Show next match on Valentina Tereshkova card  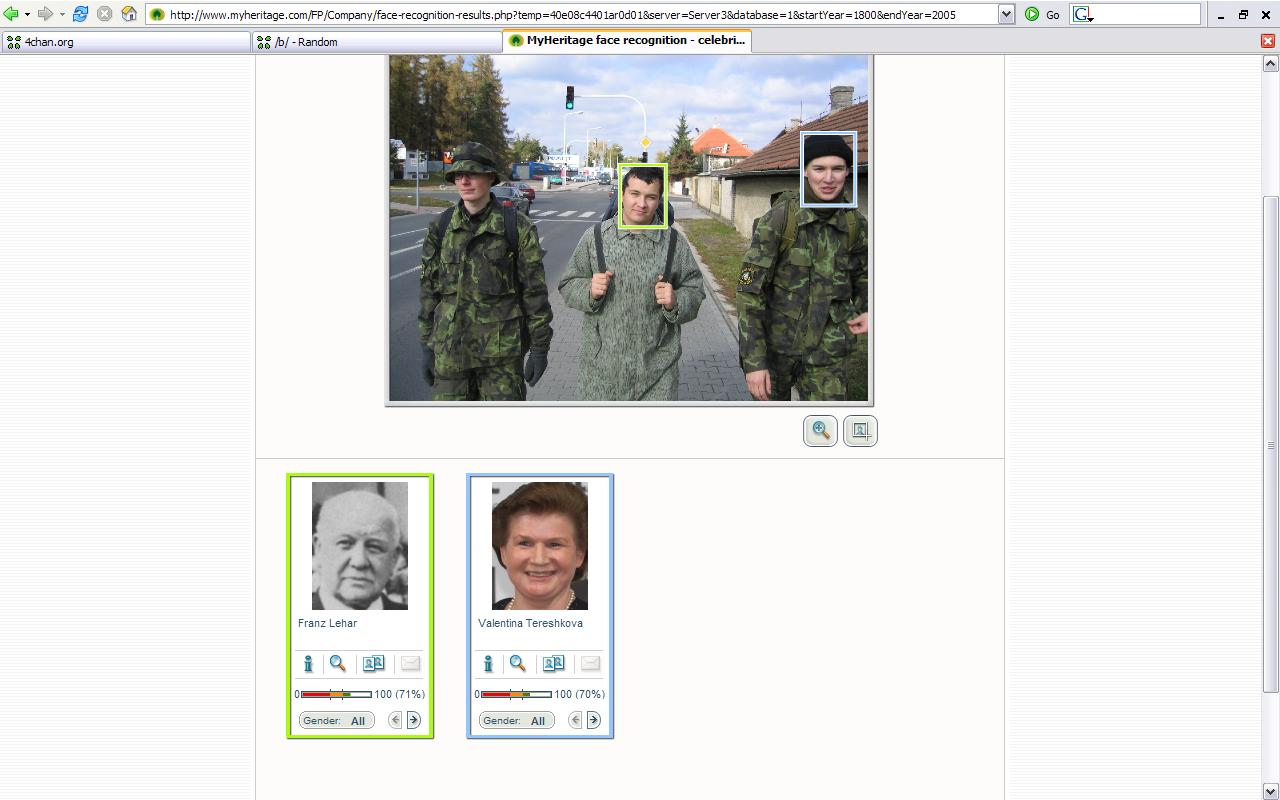coord(593,720)
